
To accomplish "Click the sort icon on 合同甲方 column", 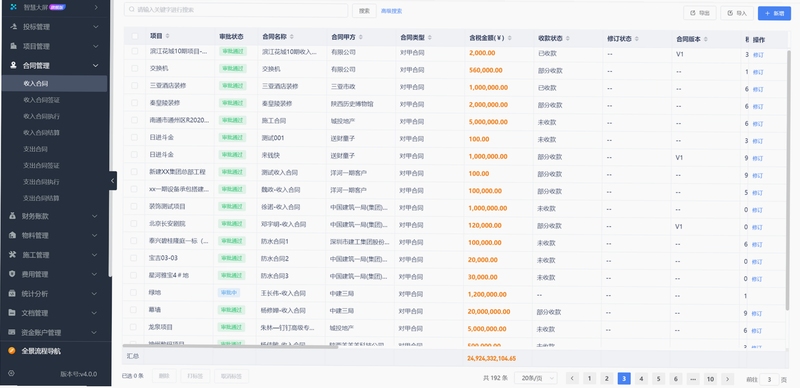I will coord(361,37).
